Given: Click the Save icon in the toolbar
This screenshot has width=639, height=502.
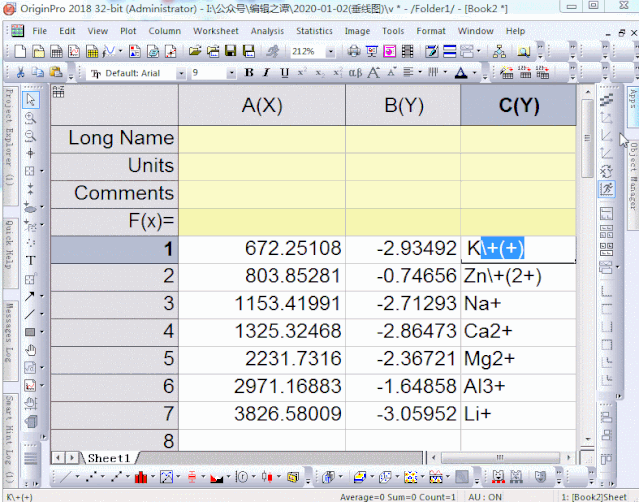Looking at the screenshot, I should click(x=231, y=51).
